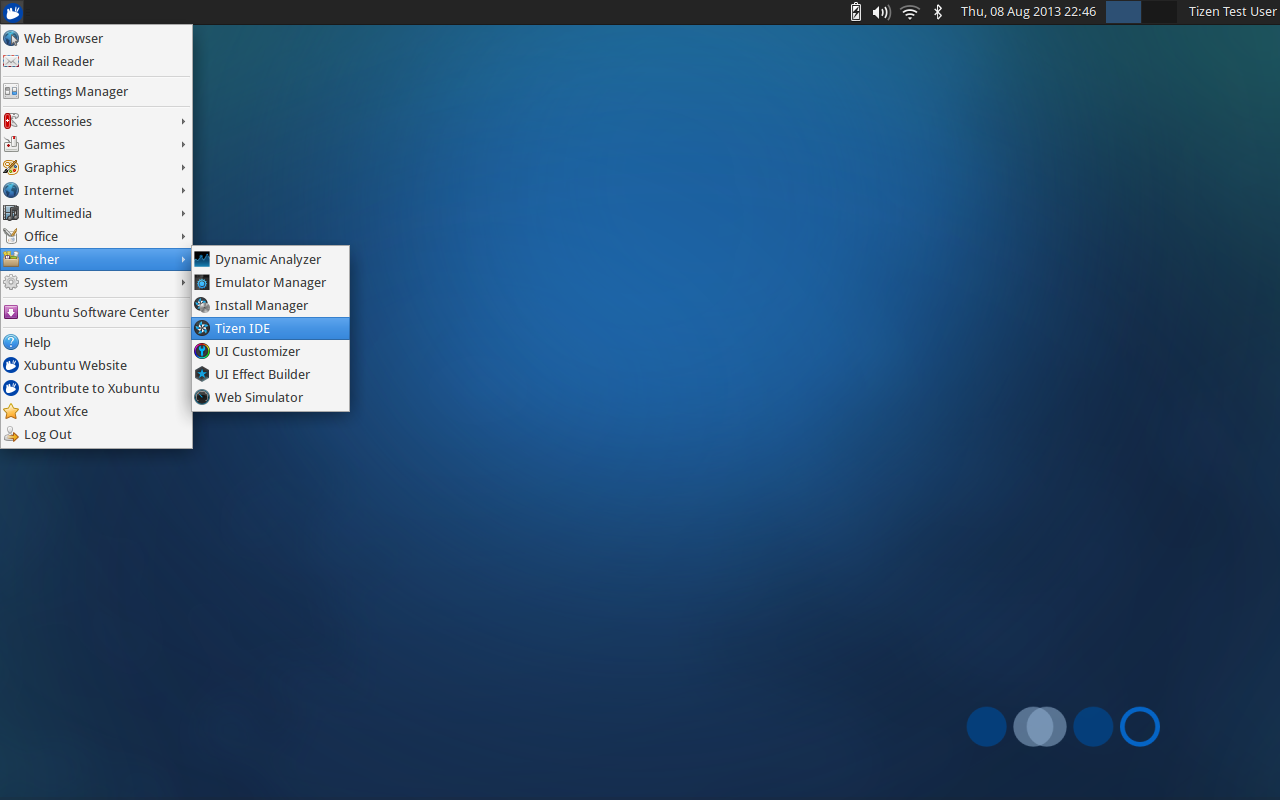
Task: Switch to the first (highlighted) workspace
Action: 1123,12
